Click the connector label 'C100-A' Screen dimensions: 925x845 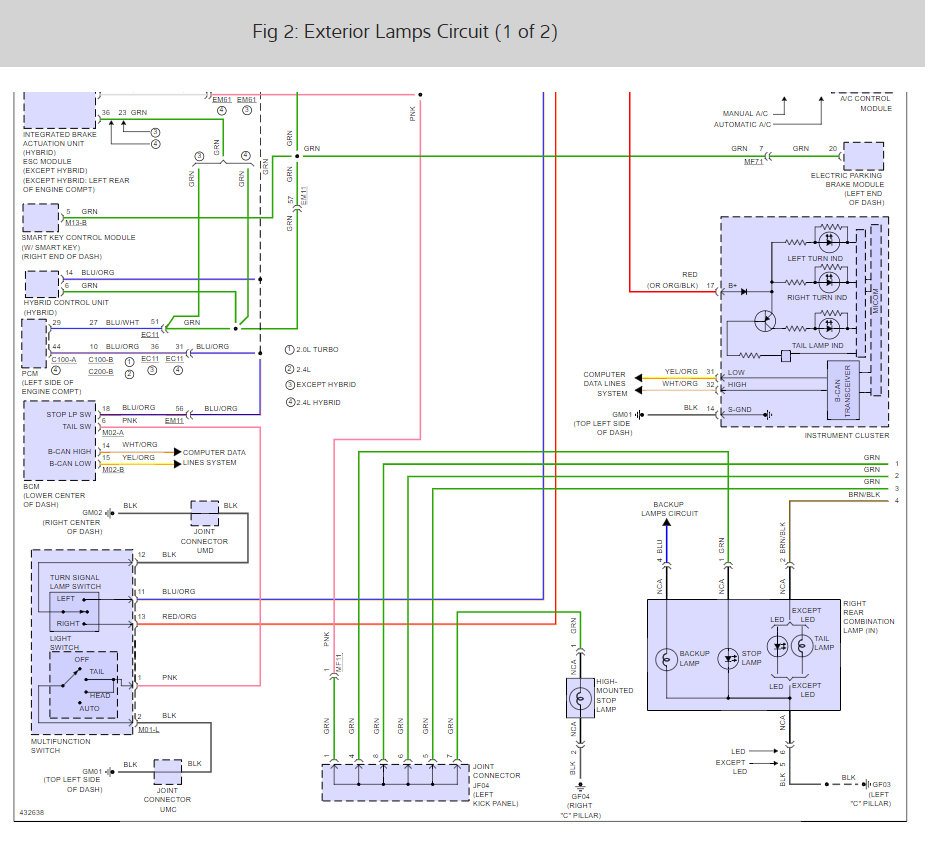click(x=64, y=359)
